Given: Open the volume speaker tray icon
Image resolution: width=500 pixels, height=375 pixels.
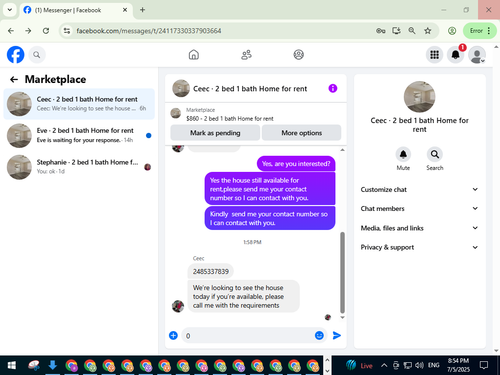Looking at the screenshot, I should click(x=419, y=365).
